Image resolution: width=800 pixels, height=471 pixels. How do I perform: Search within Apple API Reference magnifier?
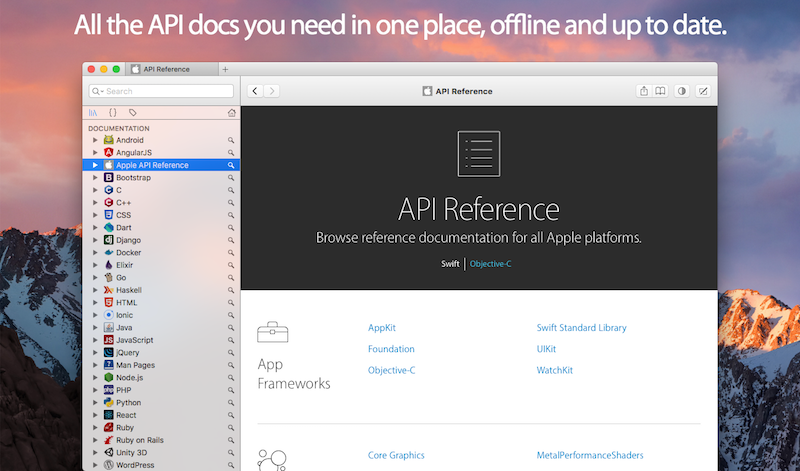[x=231, y=165]
